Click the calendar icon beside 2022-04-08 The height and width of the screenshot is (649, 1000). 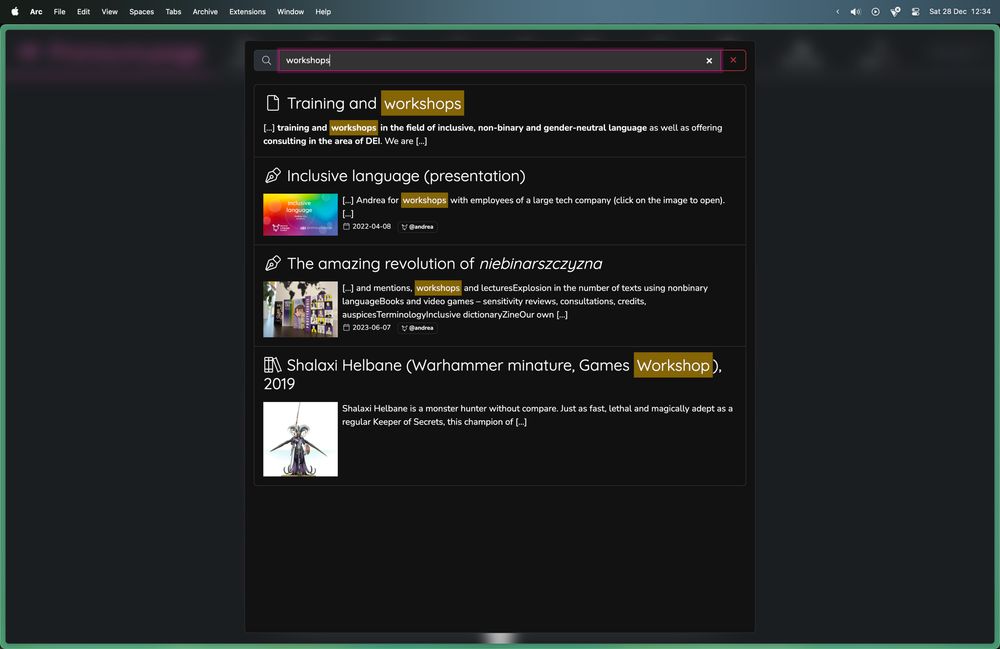[x=346, y=226]
